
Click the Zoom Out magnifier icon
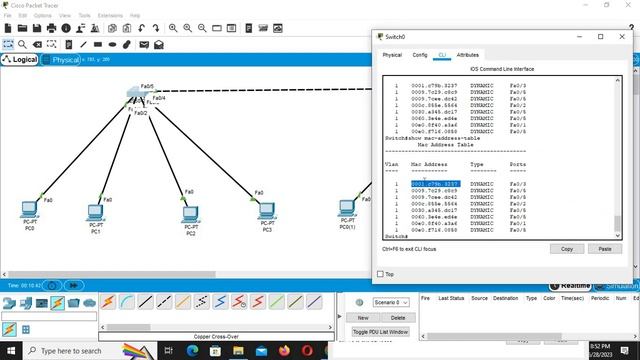click(x=202, y=28)
